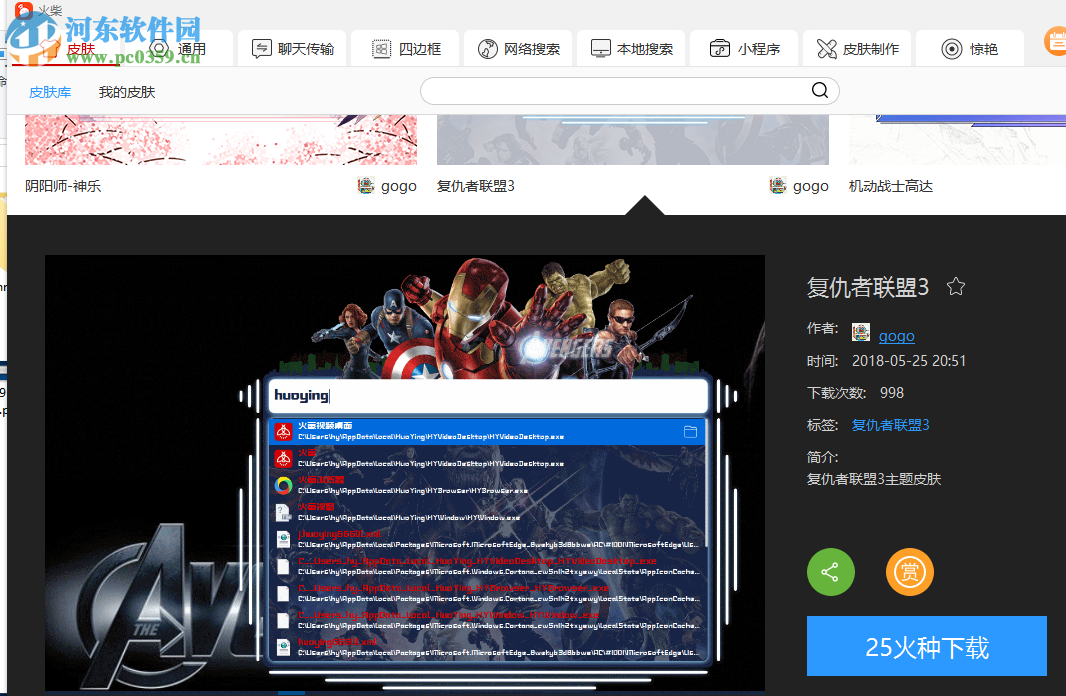Open the 本地搜索 tab
This screenshot has height=696, width=1066.
pyautogui.click(x=632, y=49)
